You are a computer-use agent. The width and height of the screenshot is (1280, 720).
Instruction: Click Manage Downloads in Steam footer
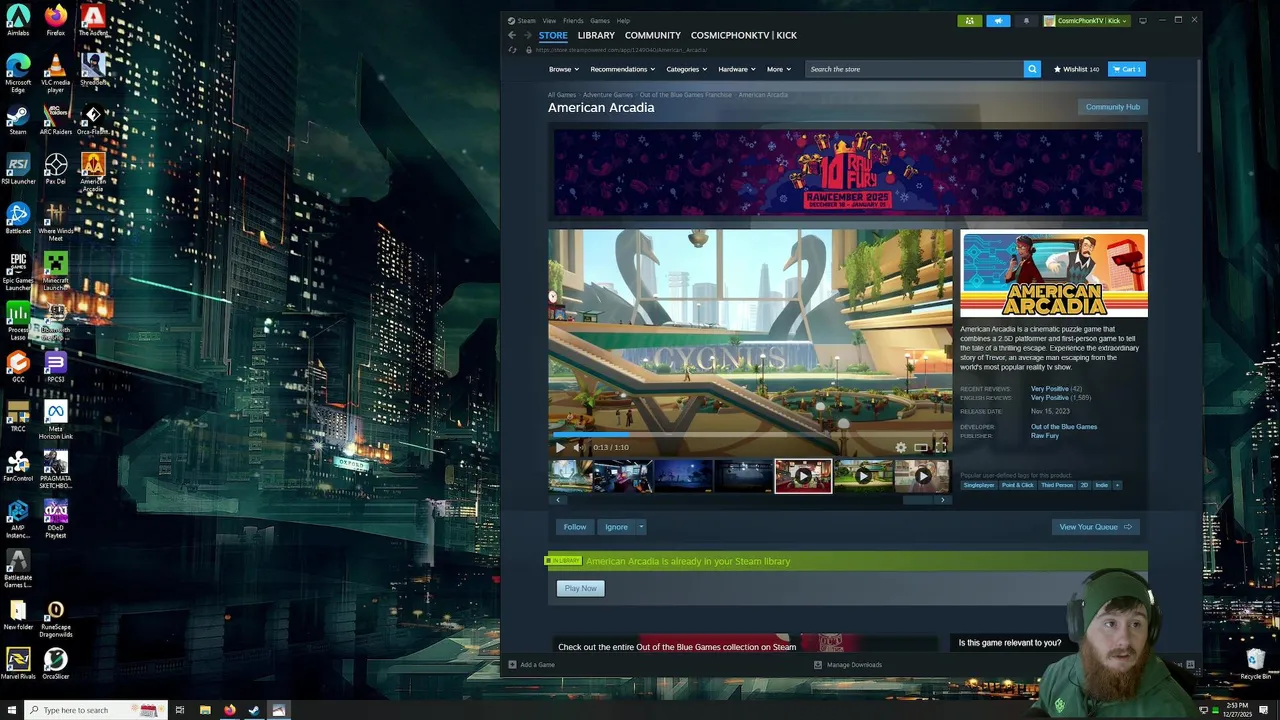pyautogui.click(x=848, y=664)
